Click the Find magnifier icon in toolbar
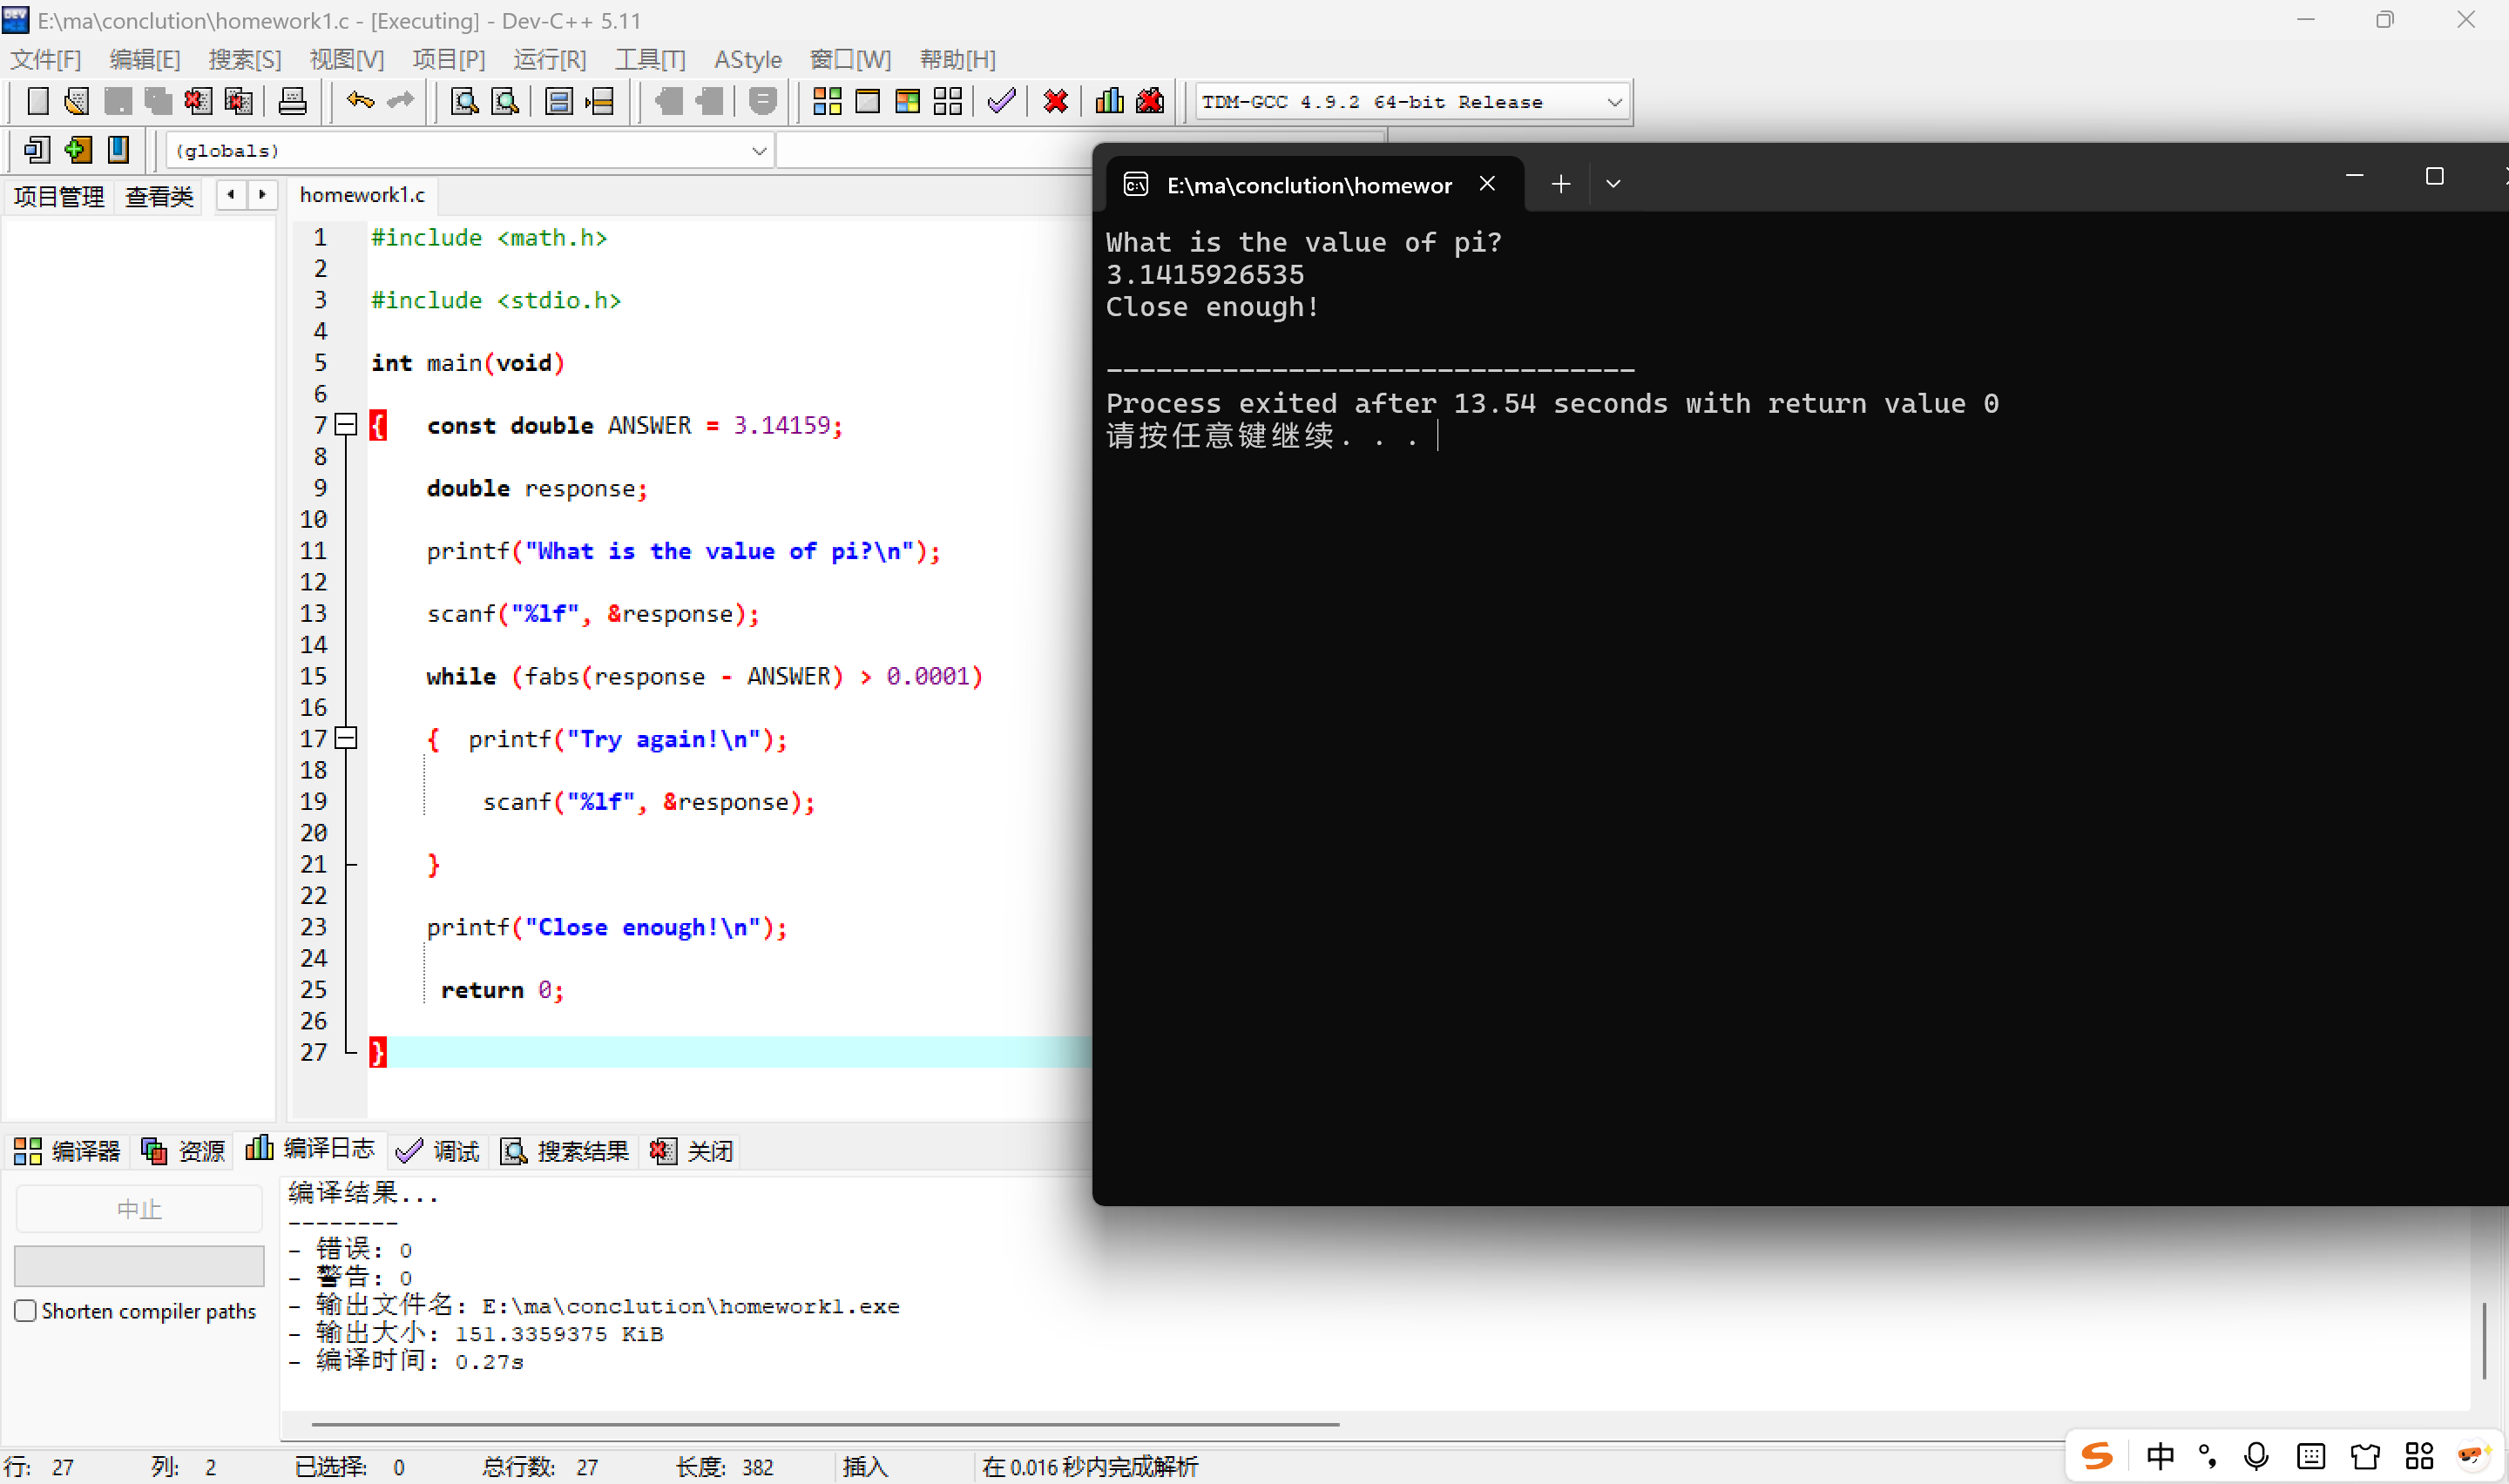This screenshot has width=2509, height=1484. point(464,101)
